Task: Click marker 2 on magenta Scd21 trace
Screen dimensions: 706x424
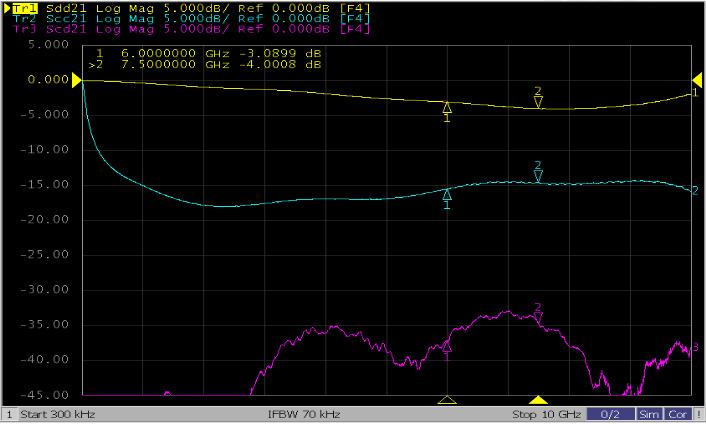Action: pos(538,315)
